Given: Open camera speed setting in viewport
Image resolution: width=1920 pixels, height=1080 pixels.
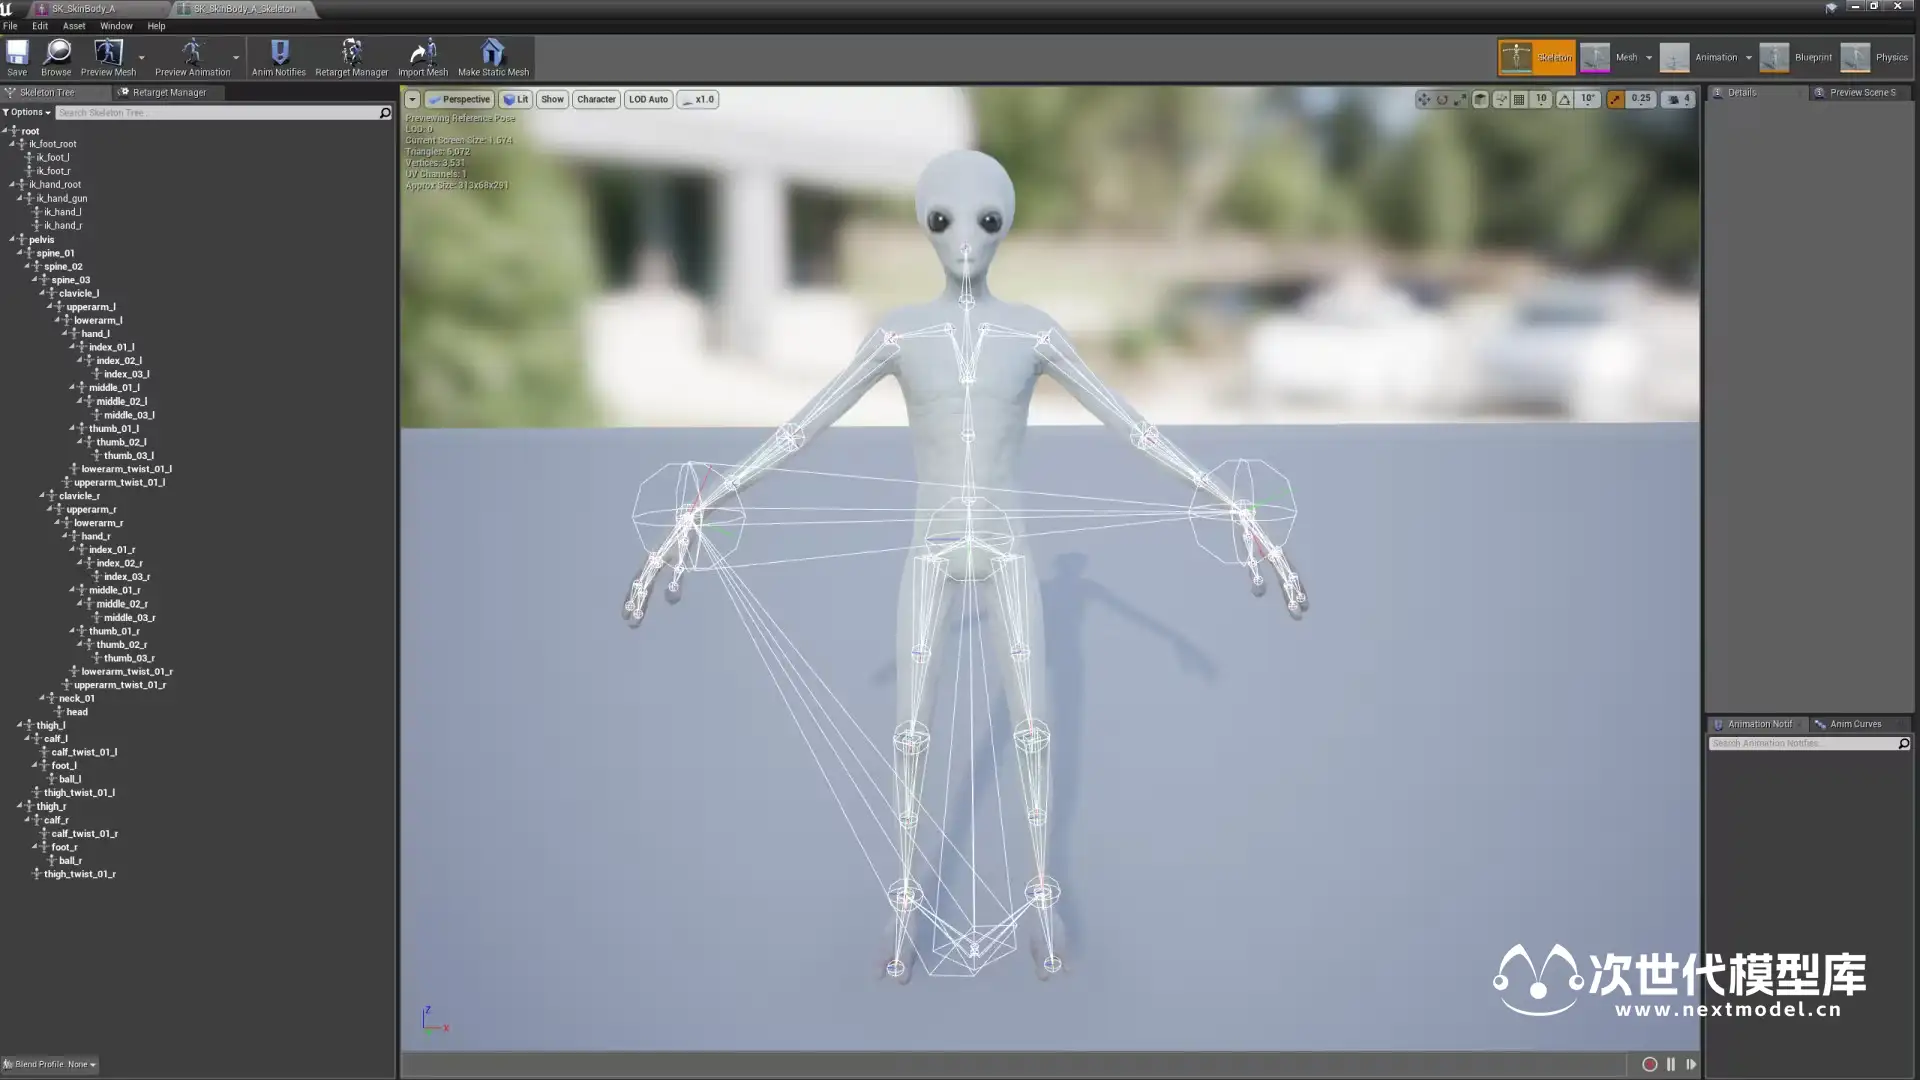Looking at the screenshot, I should click(1679, 99).
